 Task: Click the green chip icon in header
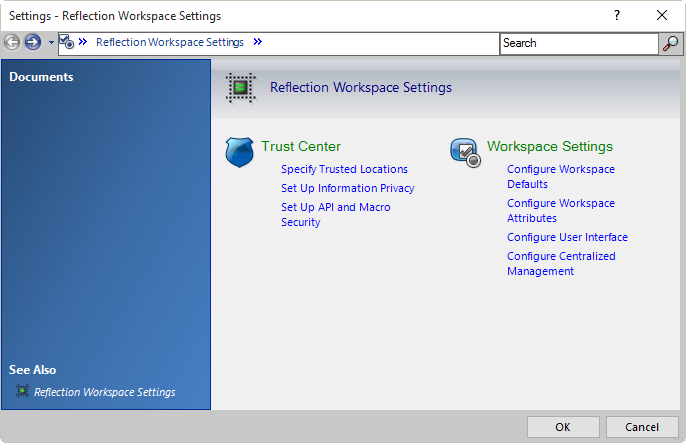tap(239, 88)
